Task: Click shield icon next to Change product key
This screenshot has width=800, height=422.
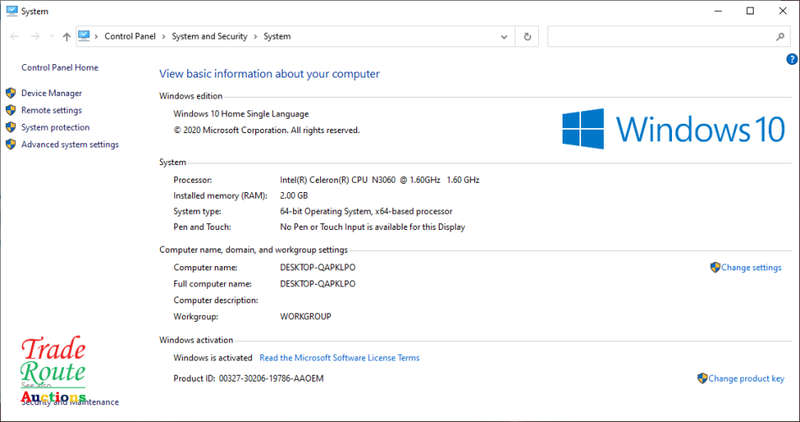Action: click(702, 378)
